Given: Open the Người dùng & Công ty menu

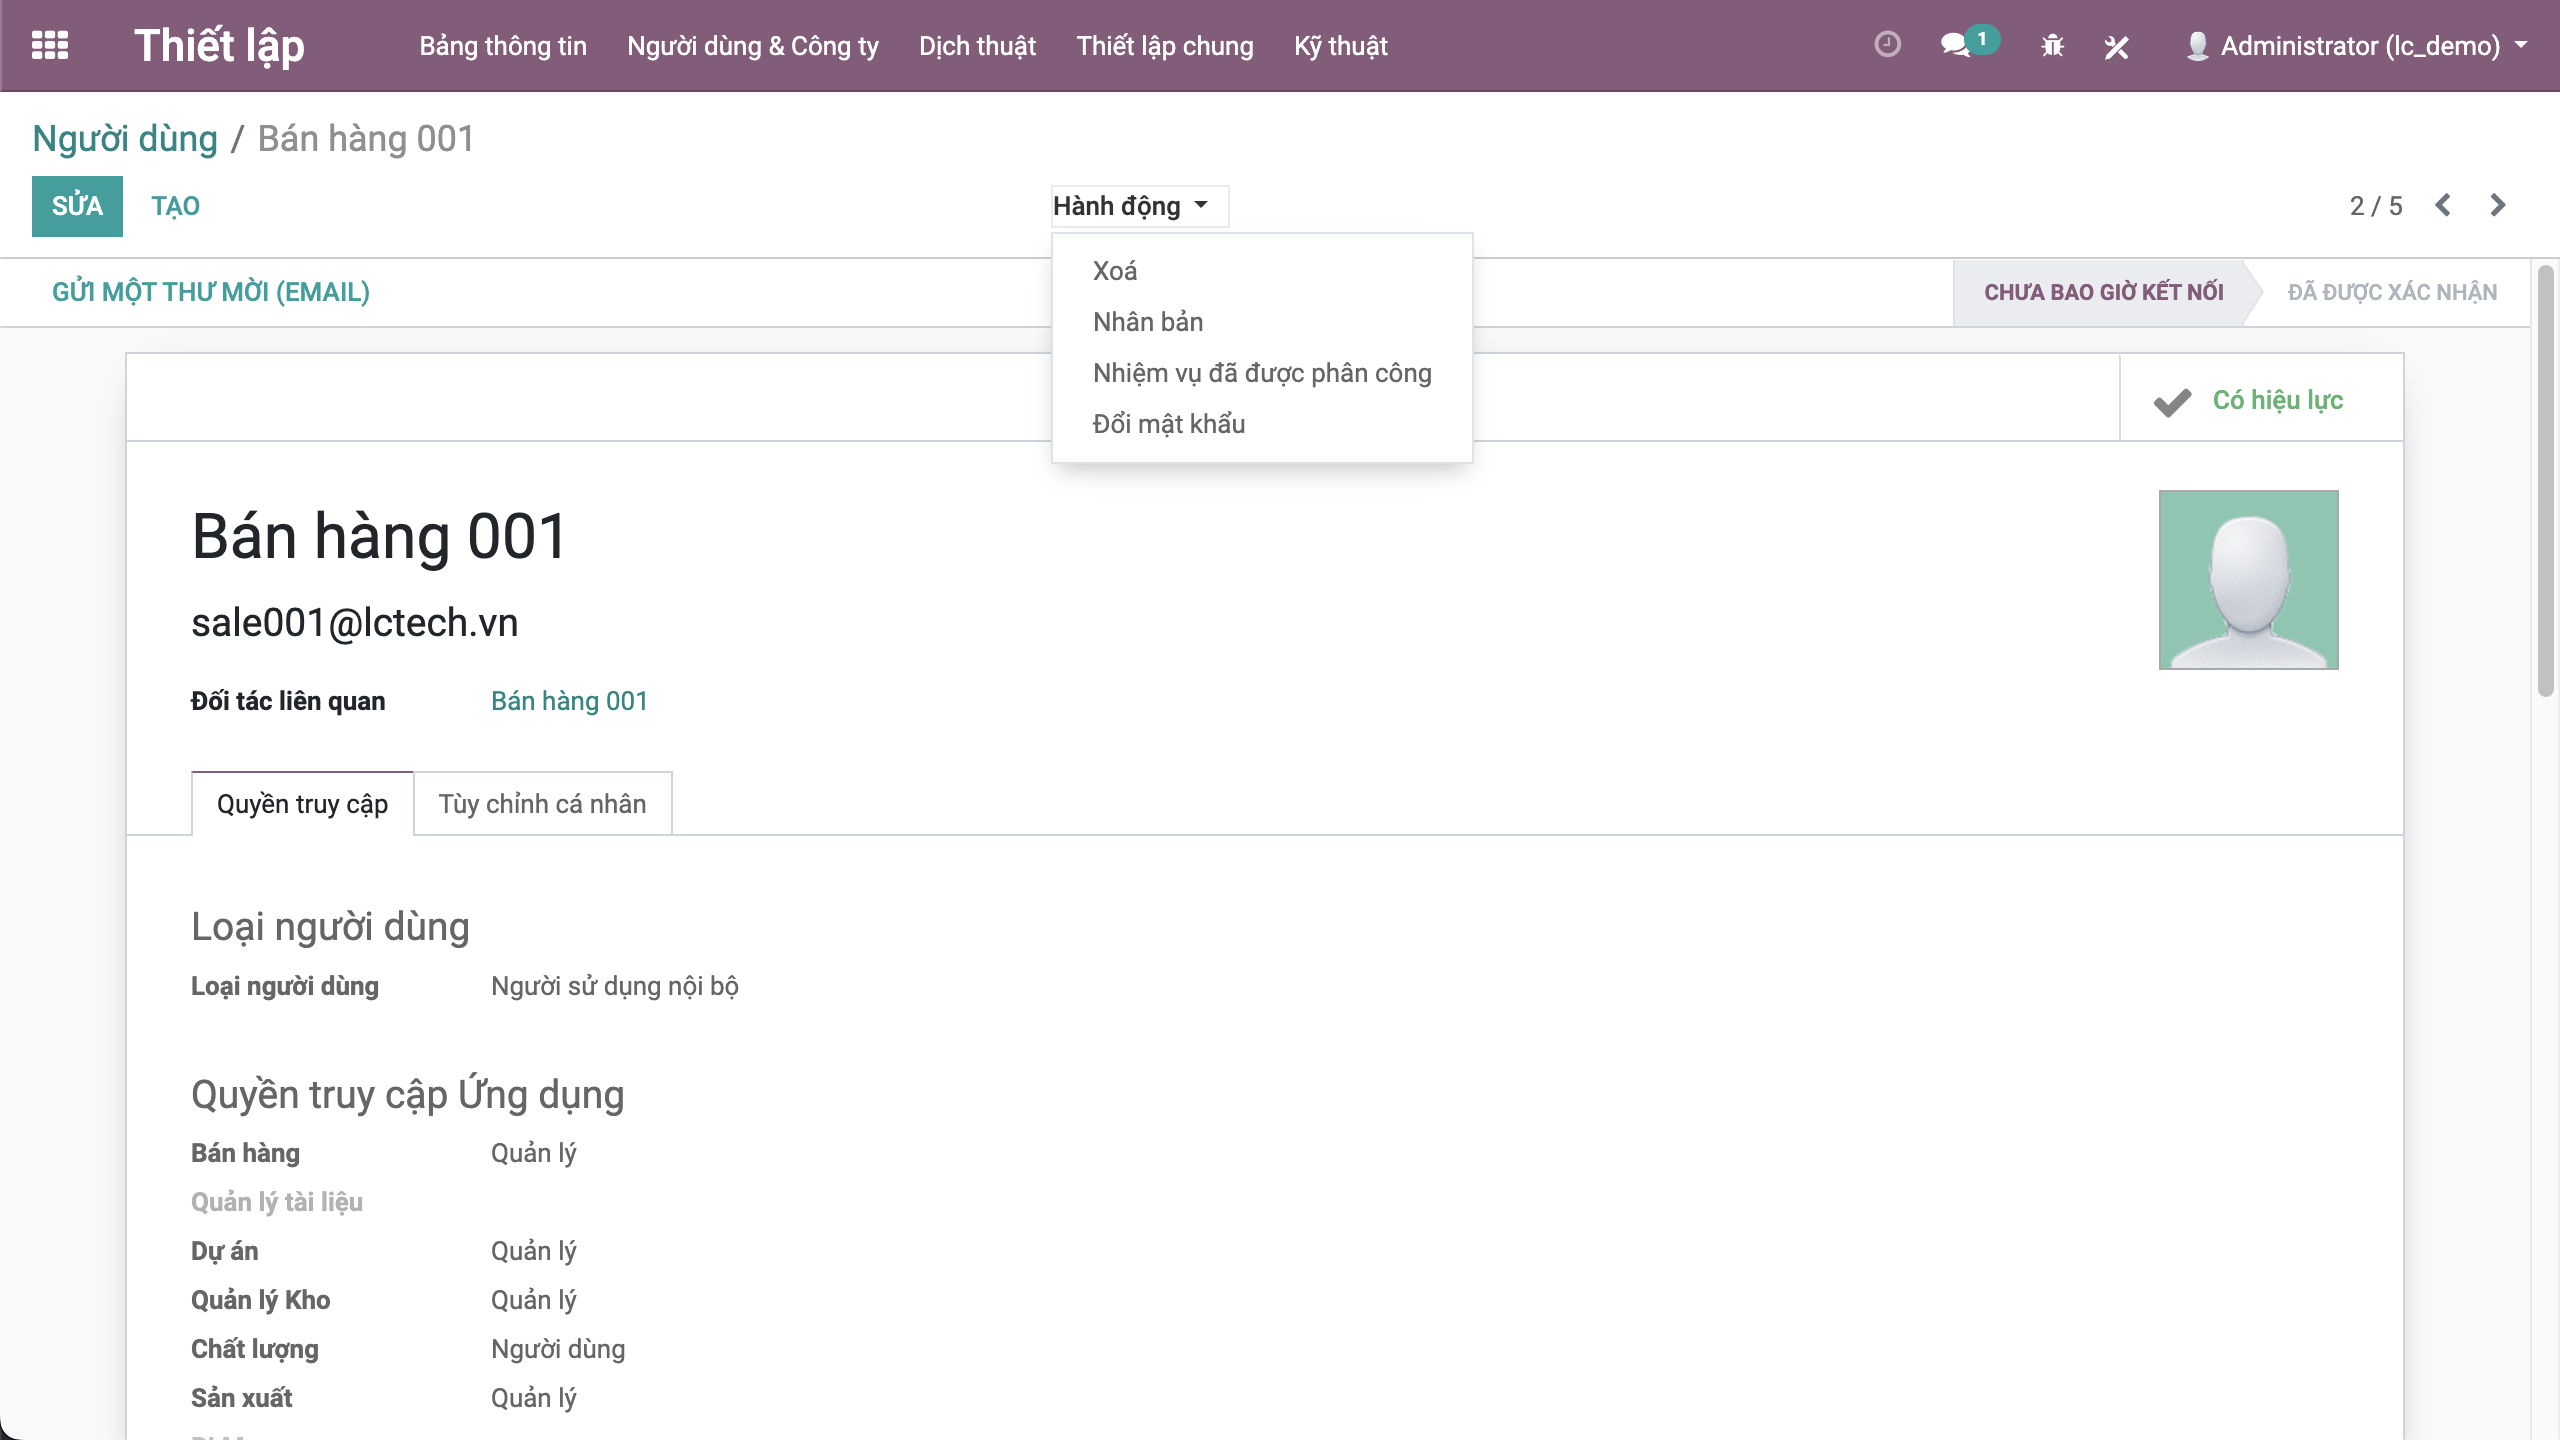Looking at the screenshot, I should pos(752,46).
